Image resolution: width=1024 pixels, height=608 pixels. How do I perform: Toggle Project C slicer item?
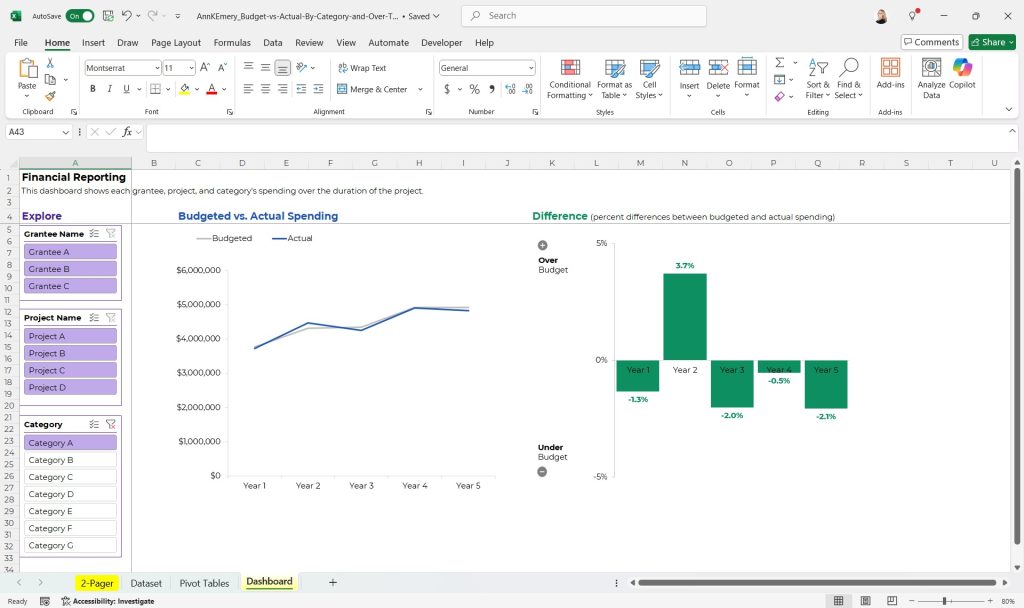click(x=71, y=370)
